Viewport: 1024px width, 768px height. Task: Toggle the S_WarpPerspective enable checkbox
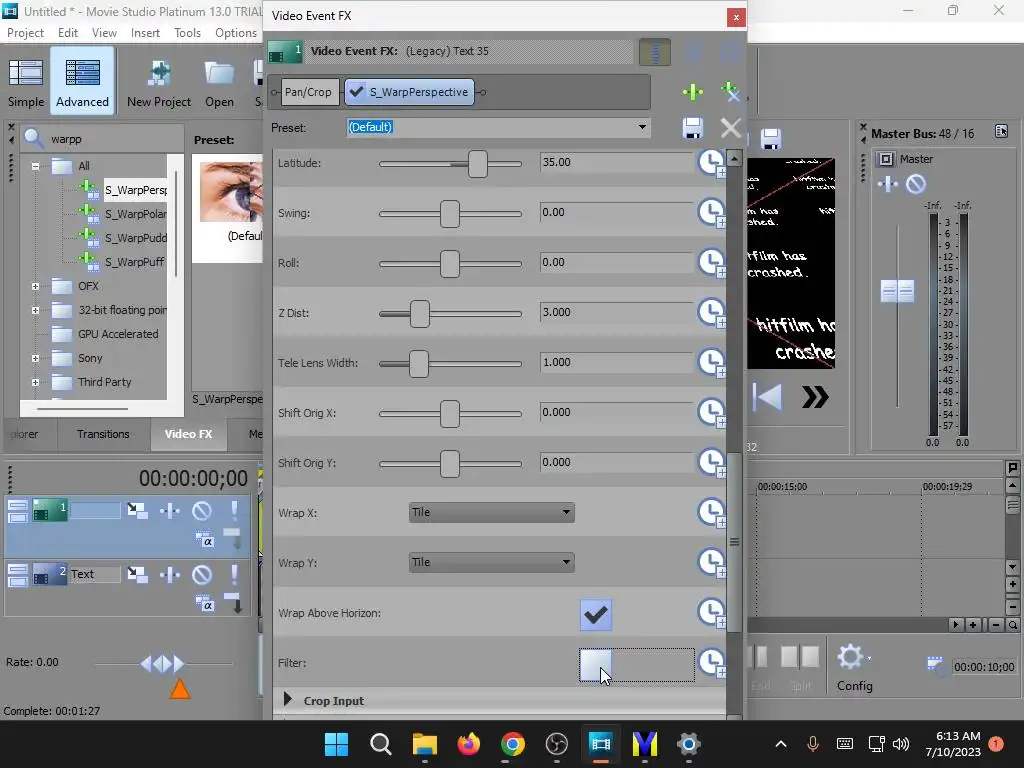coord(356,92)
